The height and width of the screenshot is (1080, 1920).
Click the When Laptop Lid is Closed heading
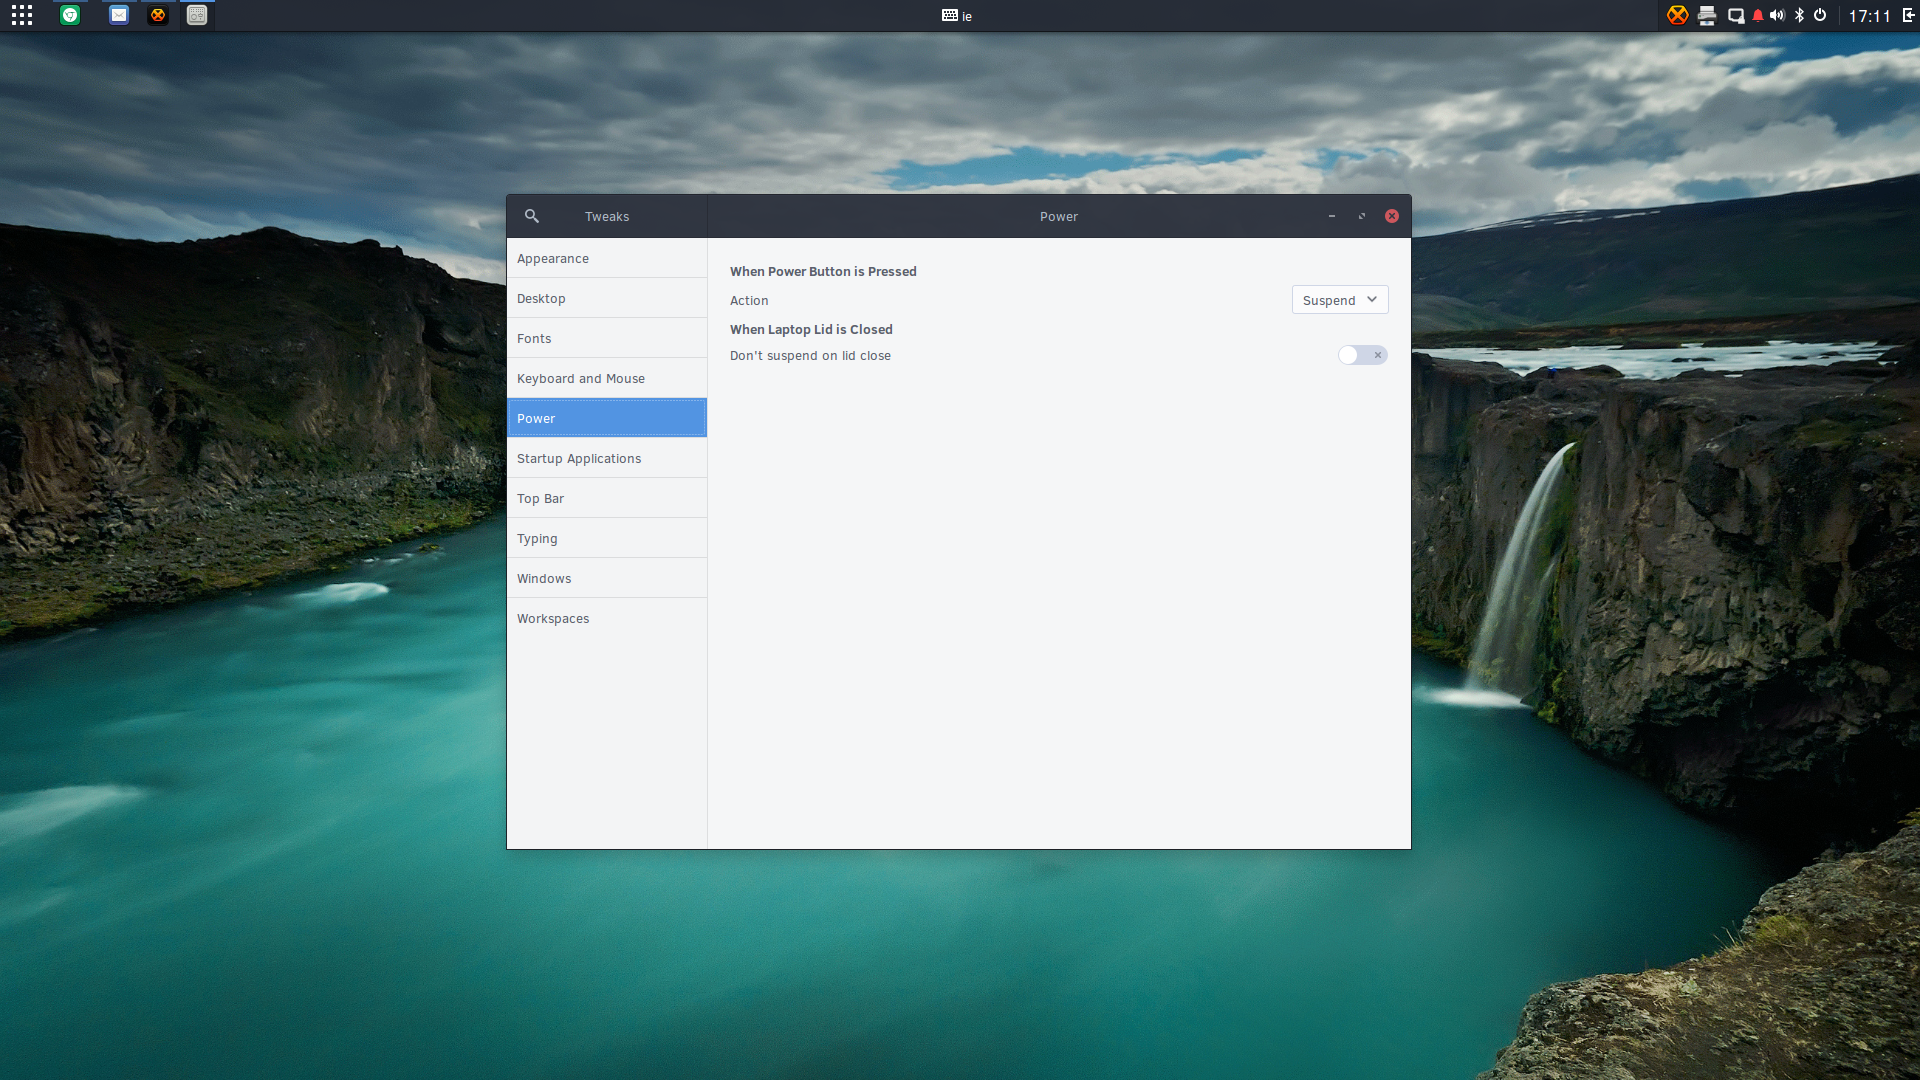point(811,329)
